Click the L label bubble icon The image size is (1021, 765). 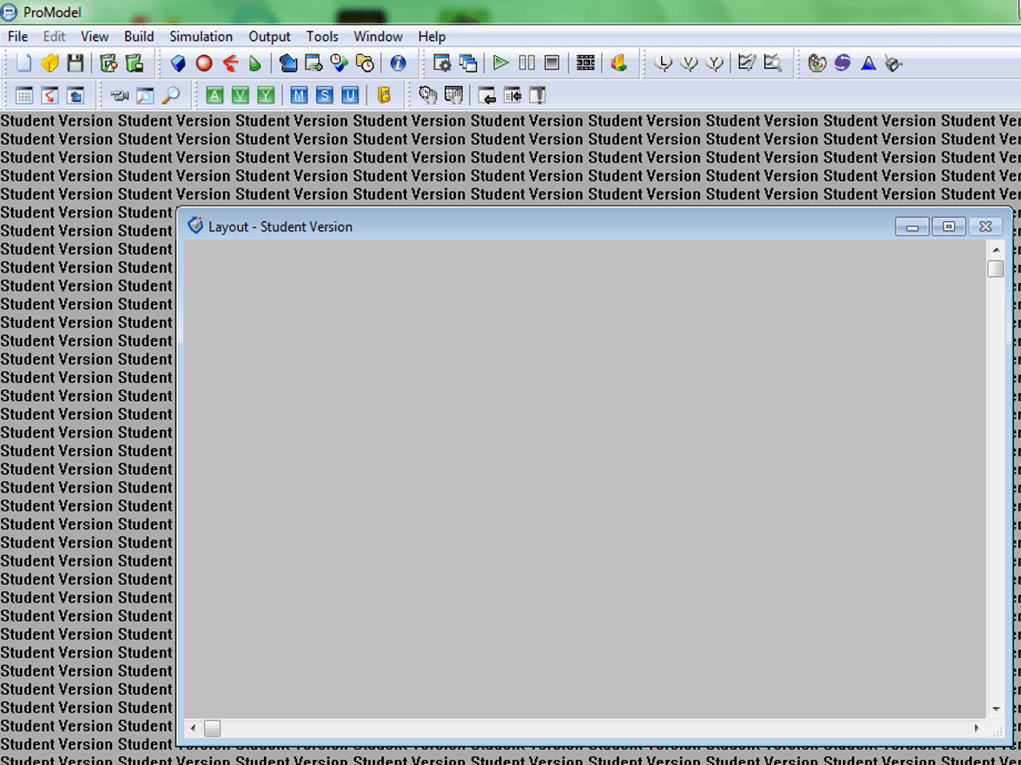point(663,63)
